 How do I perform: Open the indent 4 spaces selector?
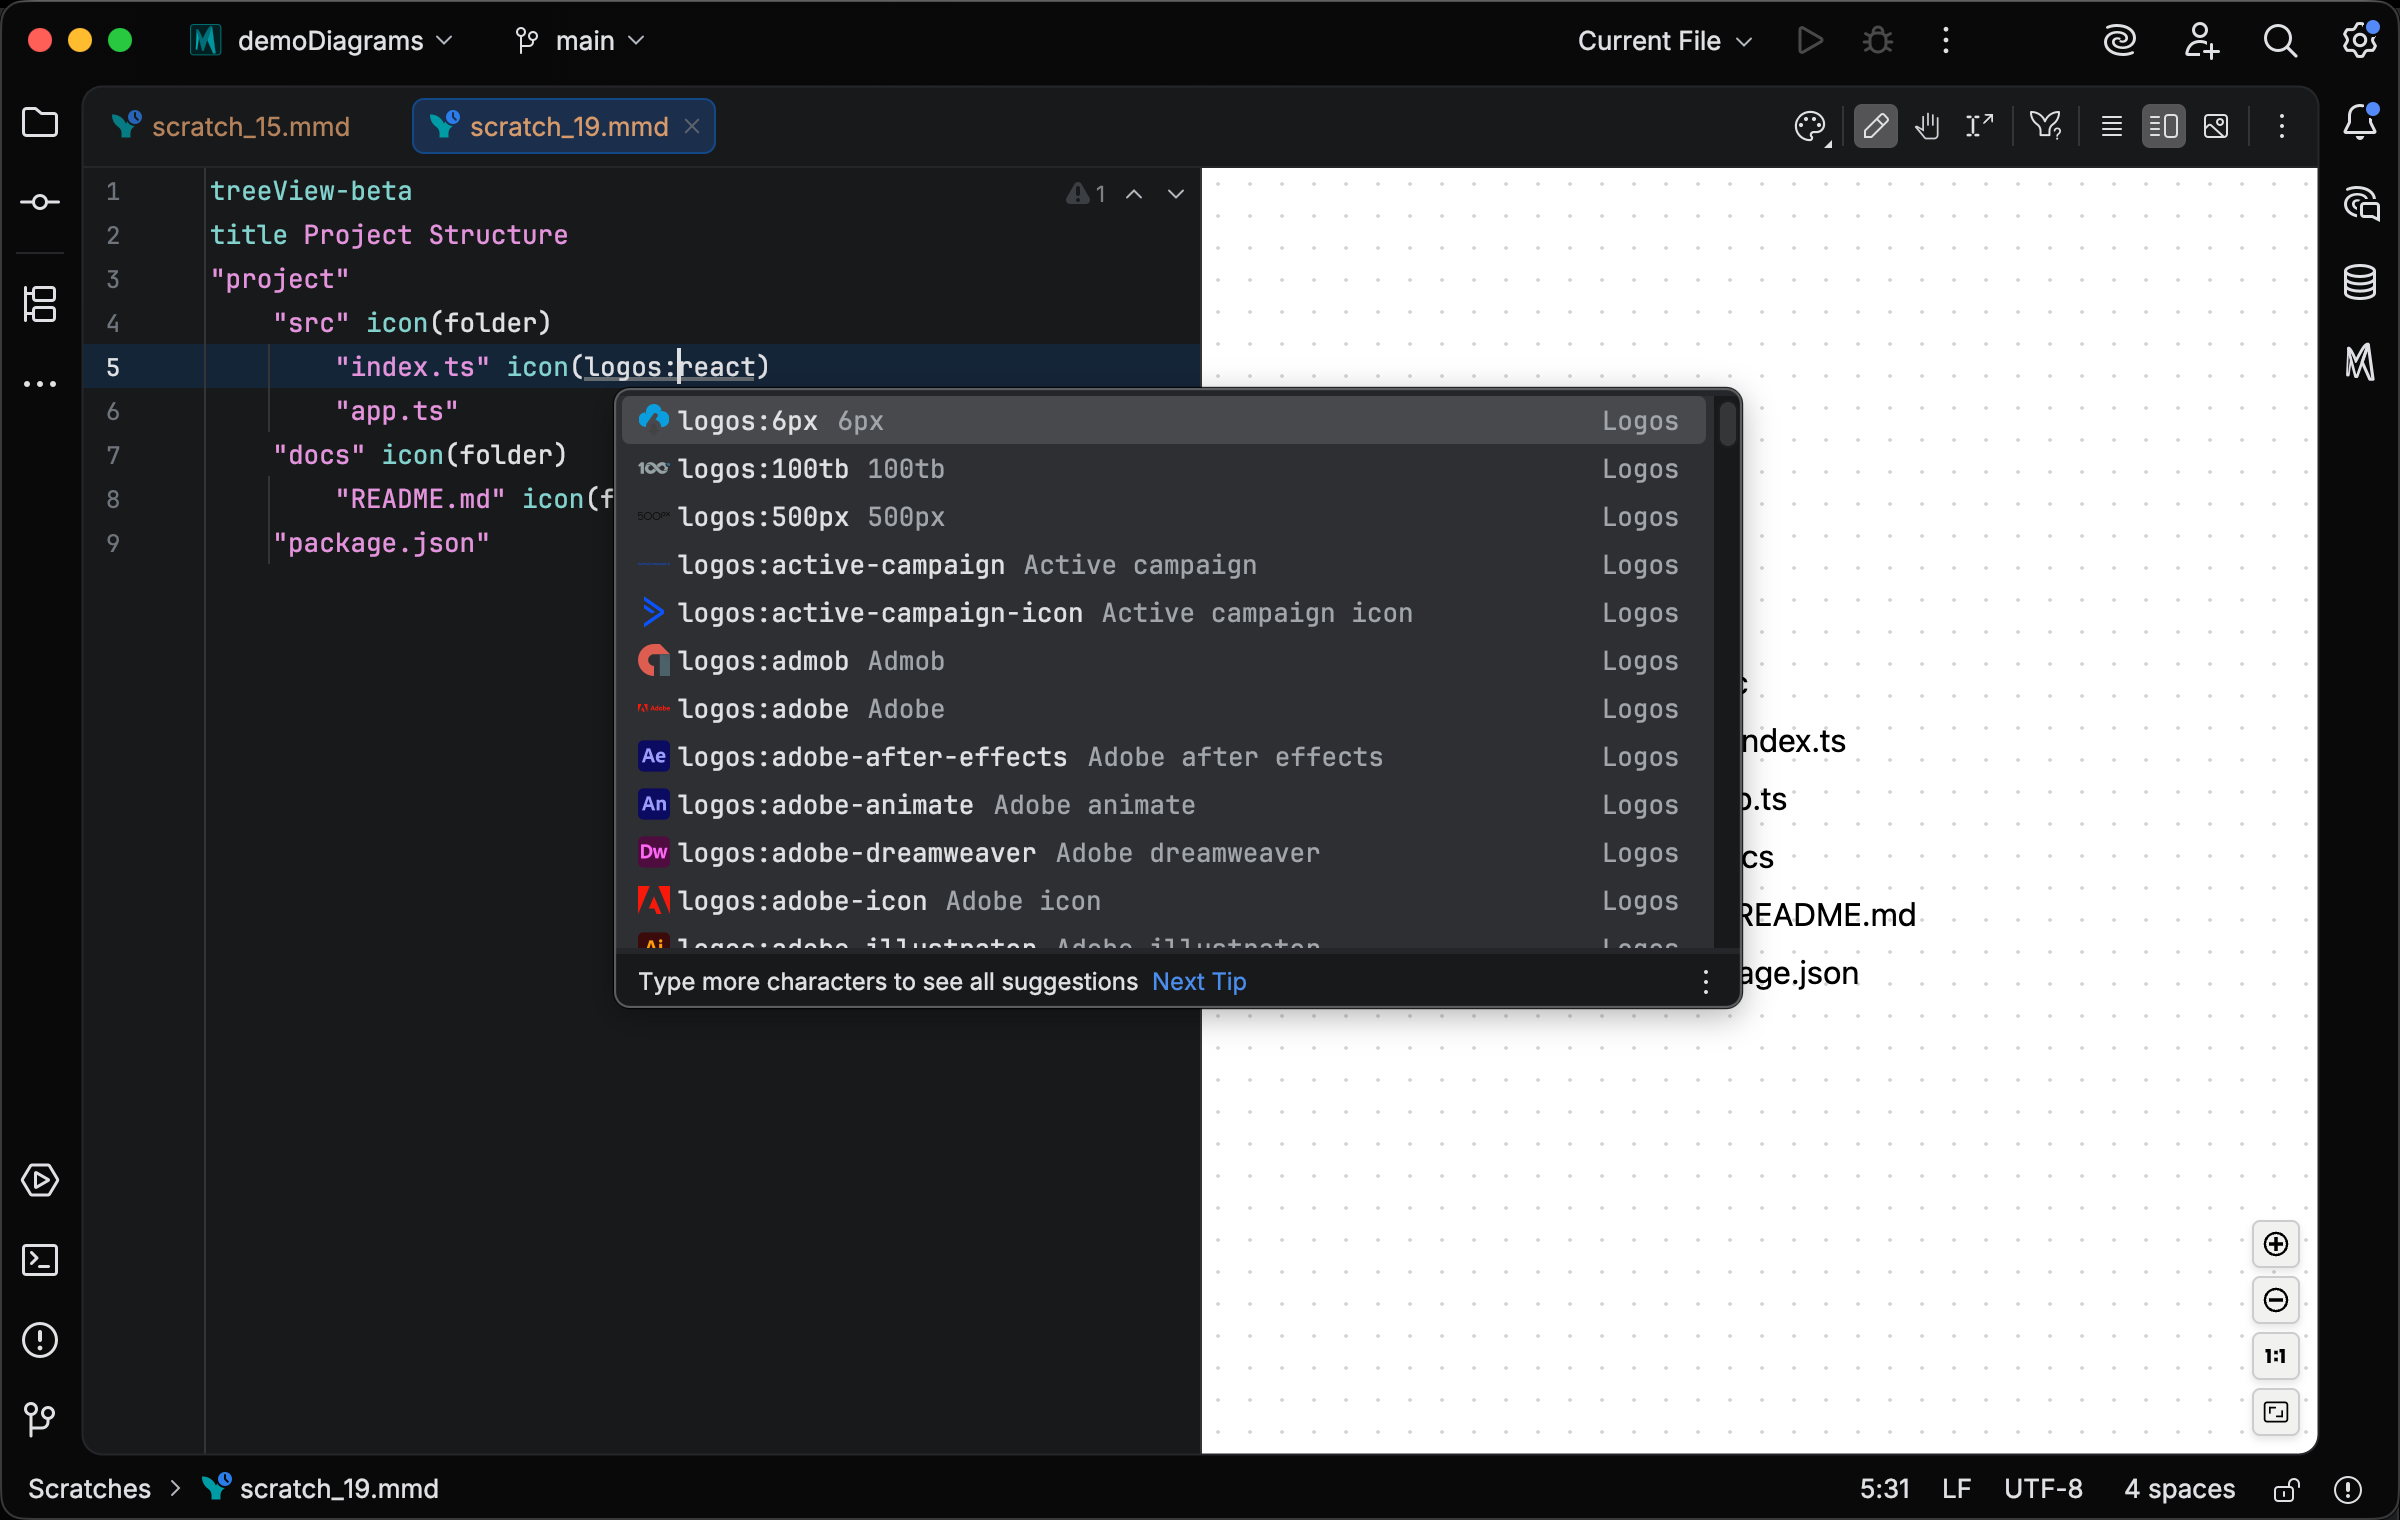(x=2179, y=1489)
